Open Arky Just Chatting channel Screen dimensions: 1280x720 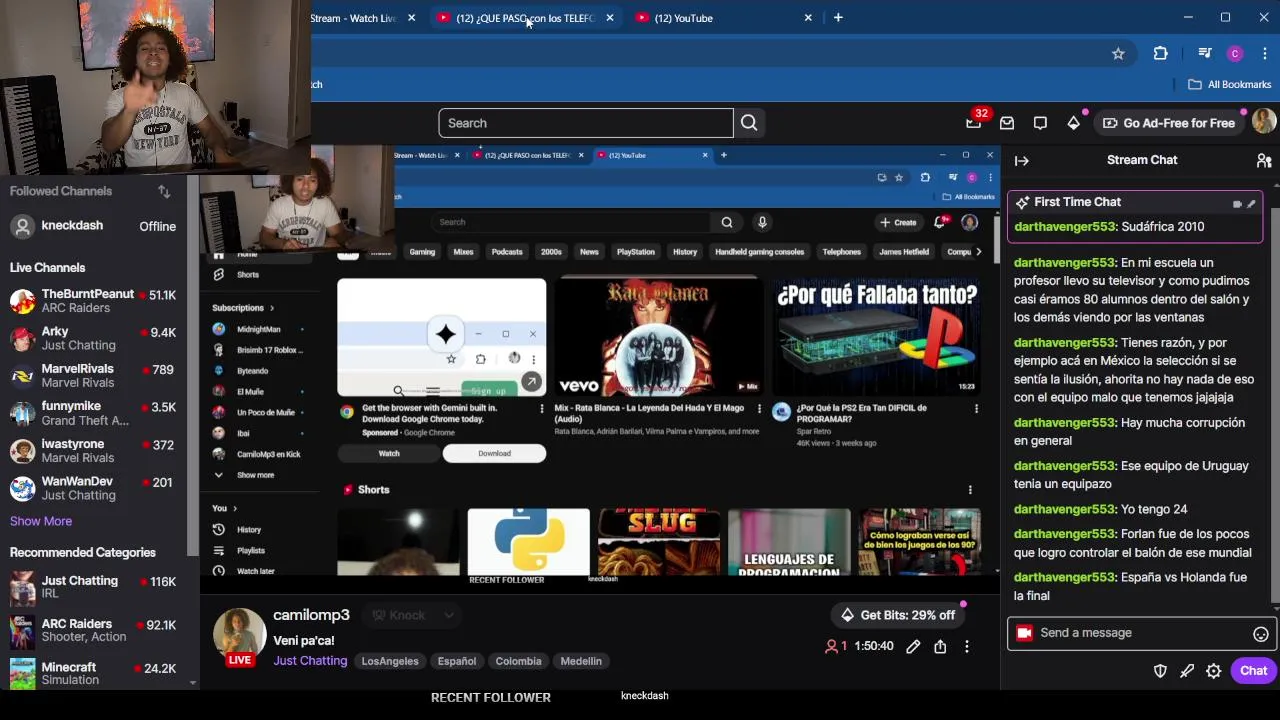tap(93, 338)
